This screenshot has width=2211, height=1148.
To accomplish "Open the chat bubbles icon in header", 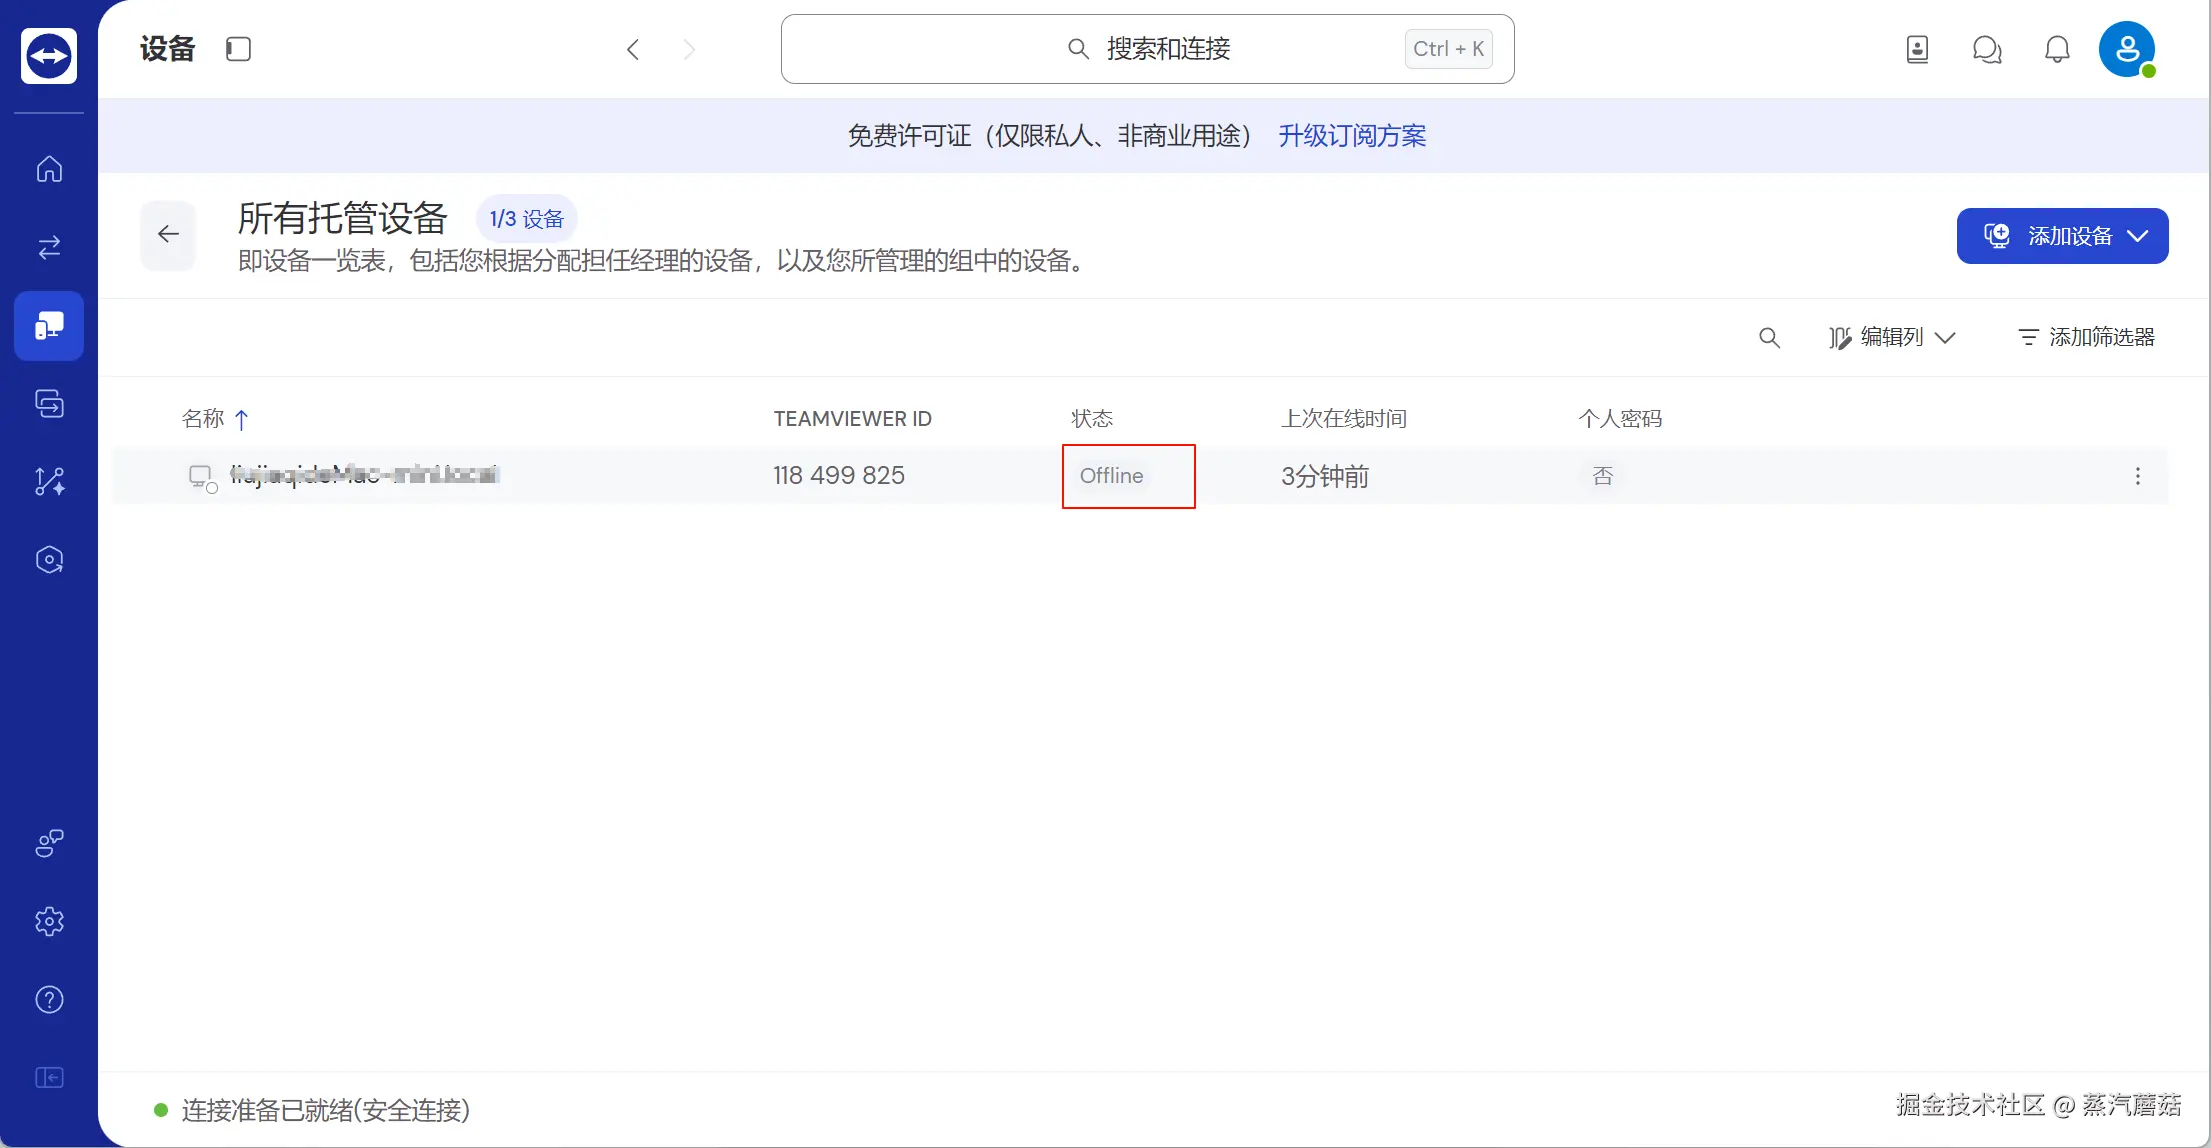I will click(1986, 49).
